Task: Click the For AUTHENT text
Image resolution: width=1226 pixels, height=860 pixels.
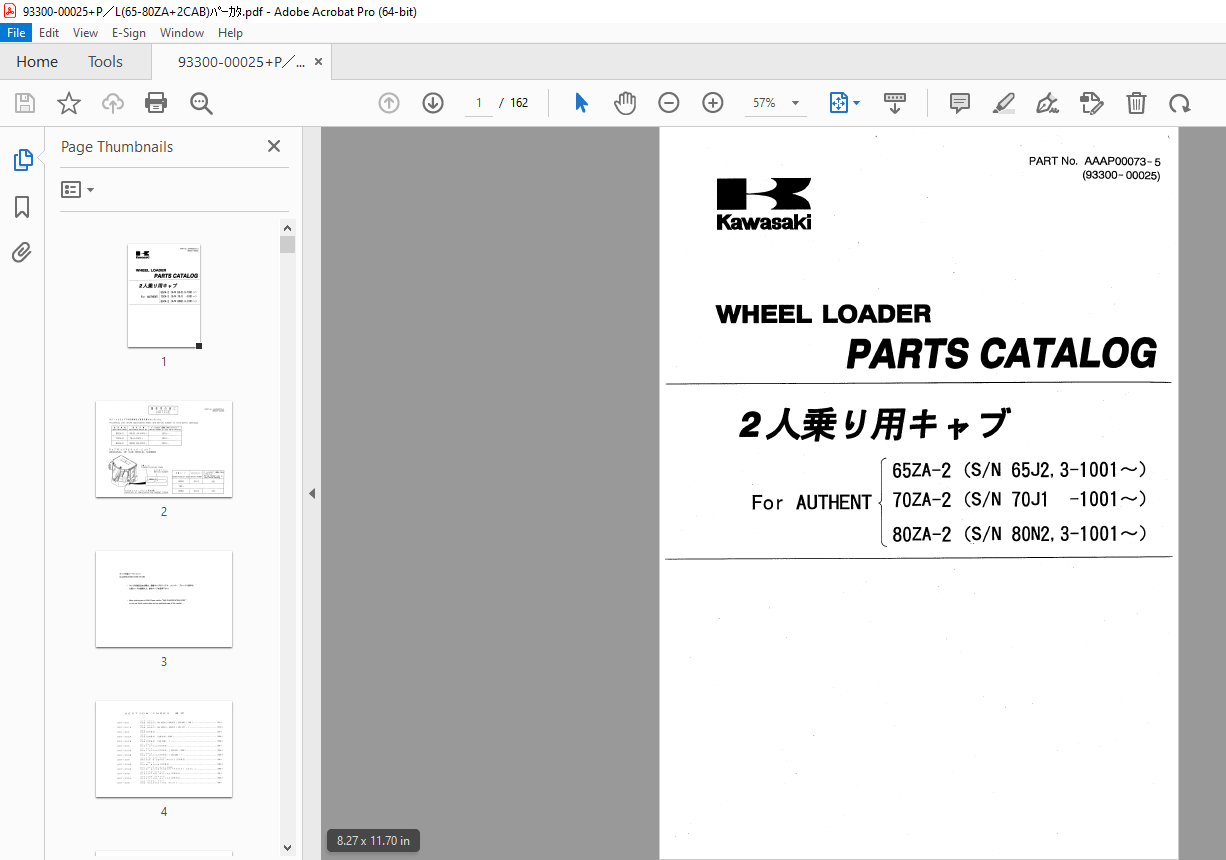Action: point(811,502)
